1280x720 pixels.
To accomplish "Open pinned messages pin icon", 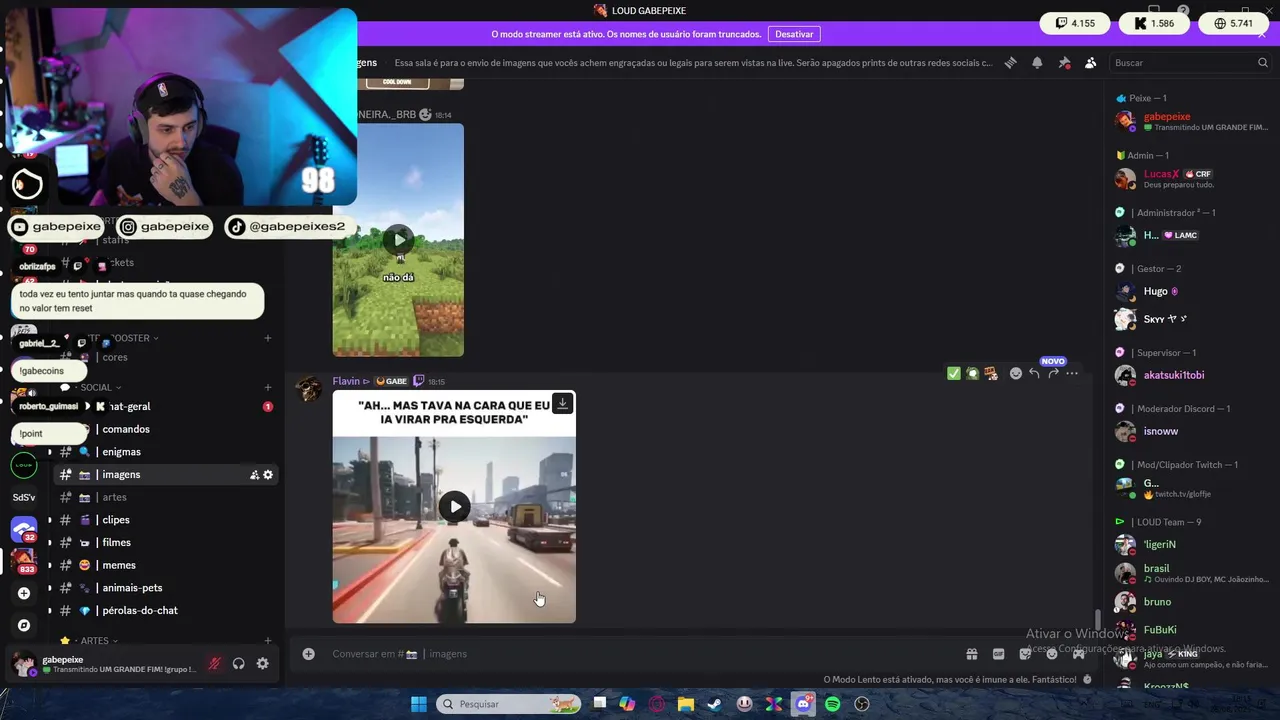I will pyautogui.click(x=1064, y=63).
